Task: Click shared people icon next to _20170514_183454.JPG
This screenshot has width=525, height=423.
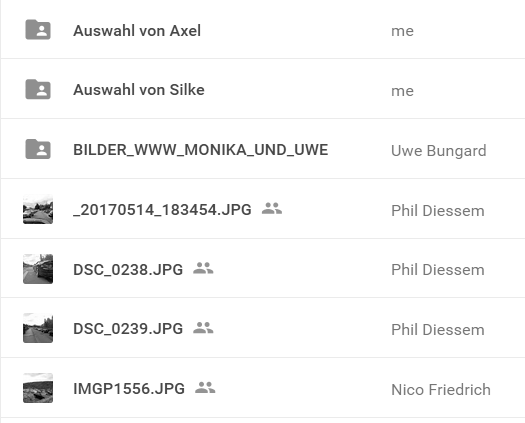Action: point(272,208)
